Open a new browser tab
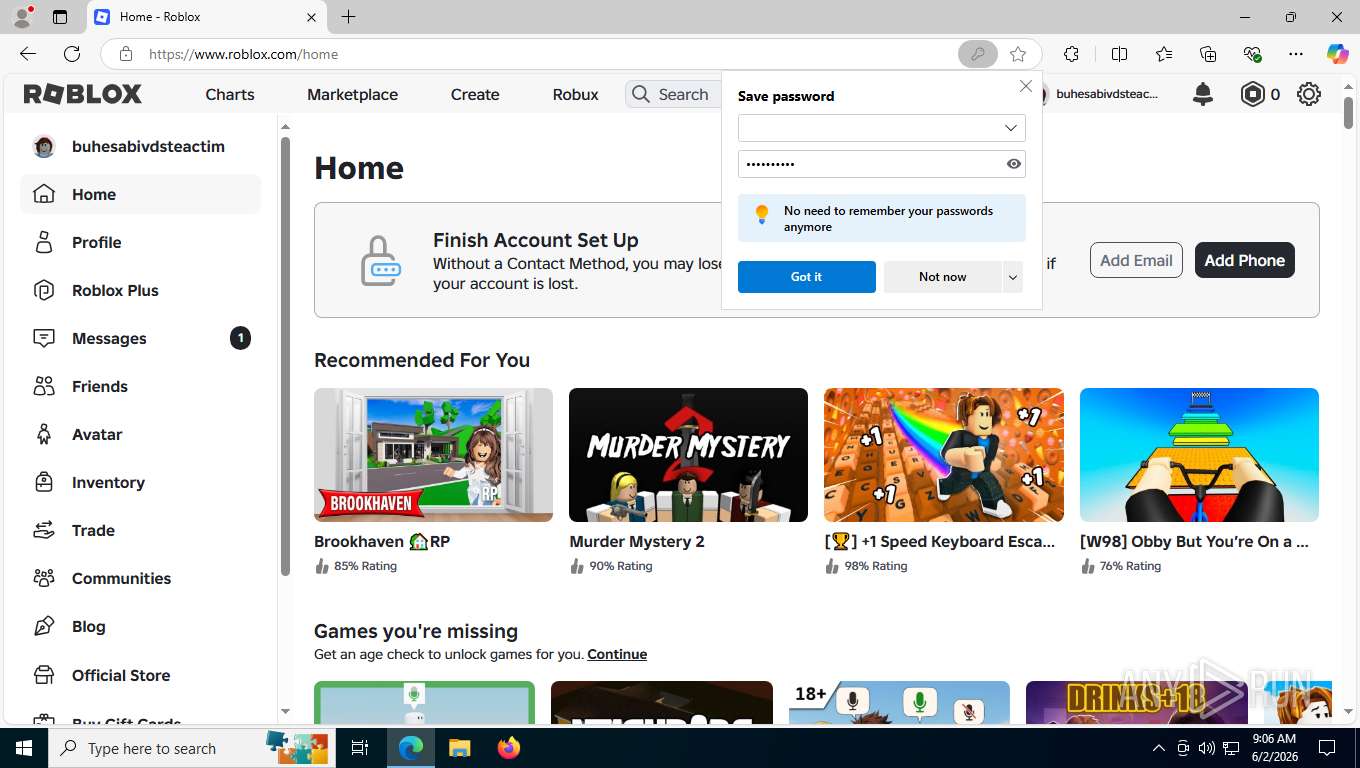 (x=348, y=17)
